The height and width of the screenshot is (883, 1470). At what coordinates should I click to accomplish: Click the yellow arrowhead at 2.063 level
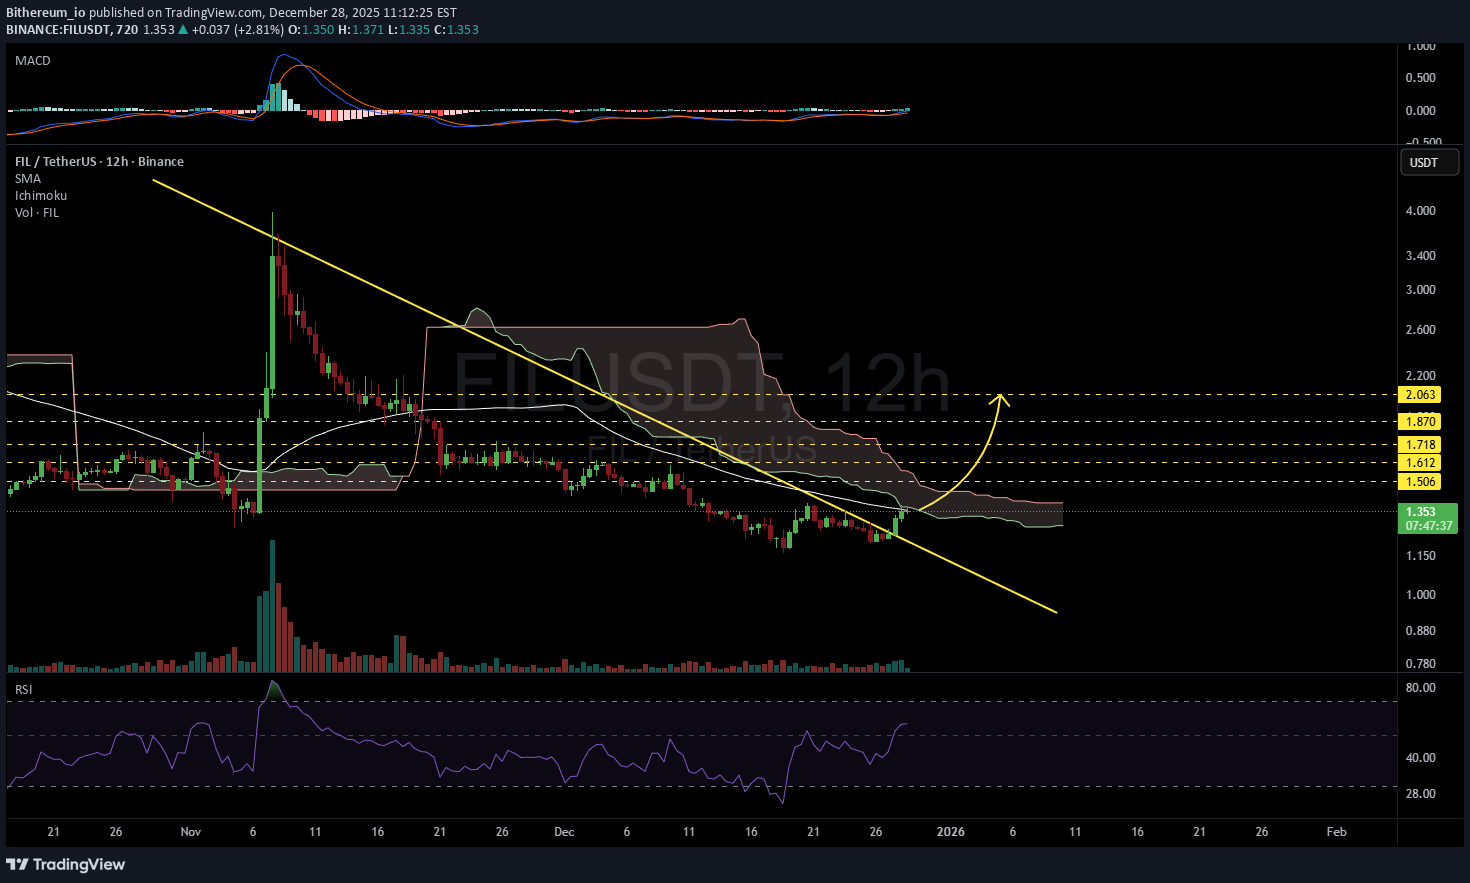tap(1000, 399)
